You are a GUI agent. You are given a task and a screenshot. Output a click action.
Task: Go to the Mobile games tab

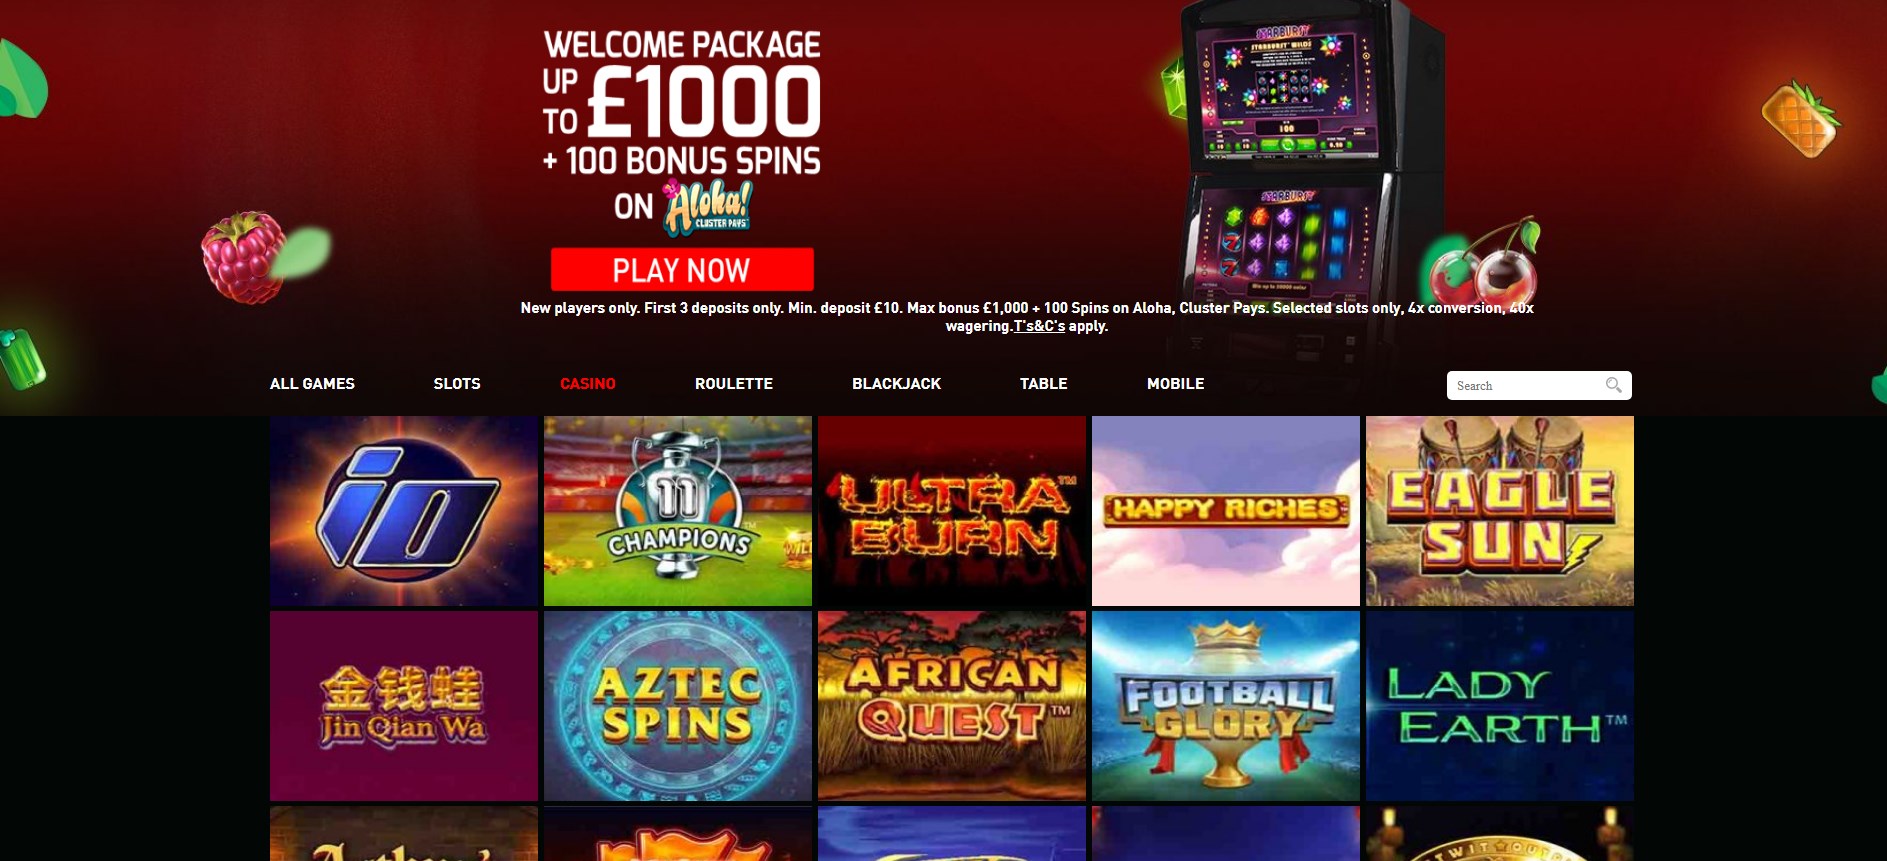[1175, 384]
